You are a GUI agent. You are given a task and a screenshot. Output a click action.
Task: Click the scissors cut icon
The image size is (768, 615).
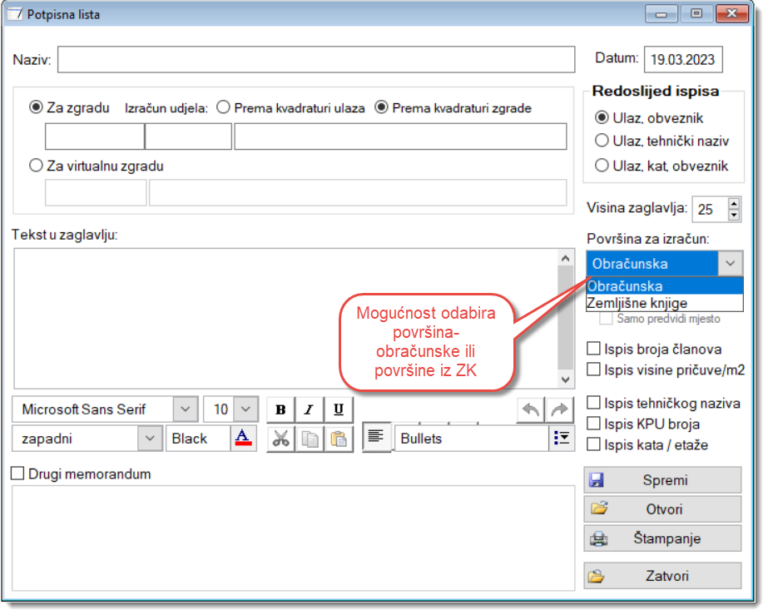point(280,438)
